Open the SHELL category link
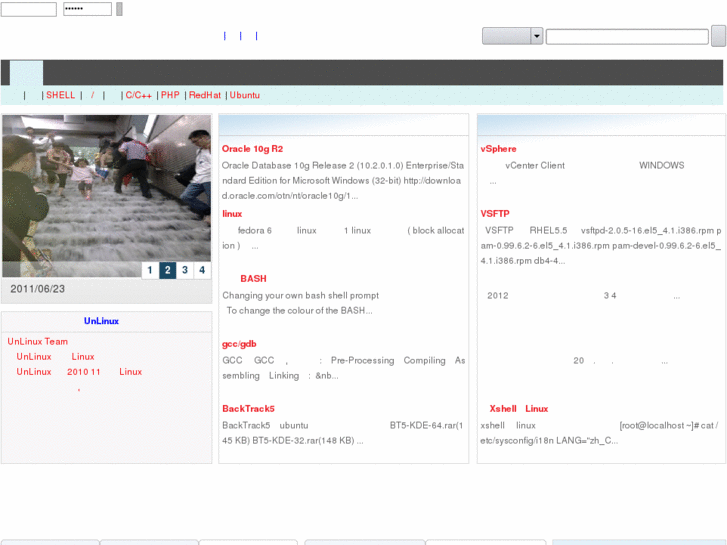727x545 pixels. (60, 95)
